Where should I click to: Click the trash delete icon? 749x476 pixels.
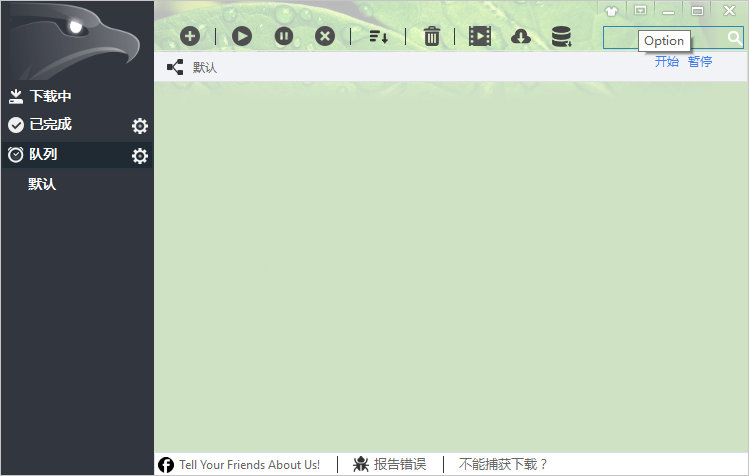coord(432,37)
